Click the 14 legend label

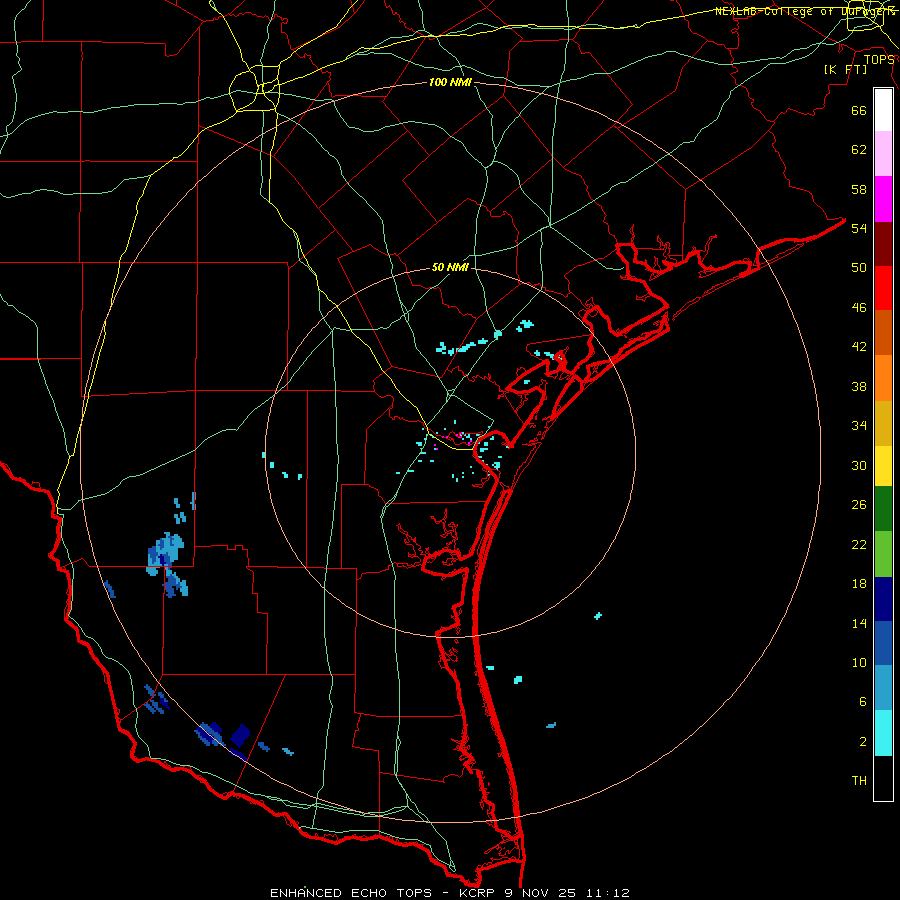coord(859,623)
